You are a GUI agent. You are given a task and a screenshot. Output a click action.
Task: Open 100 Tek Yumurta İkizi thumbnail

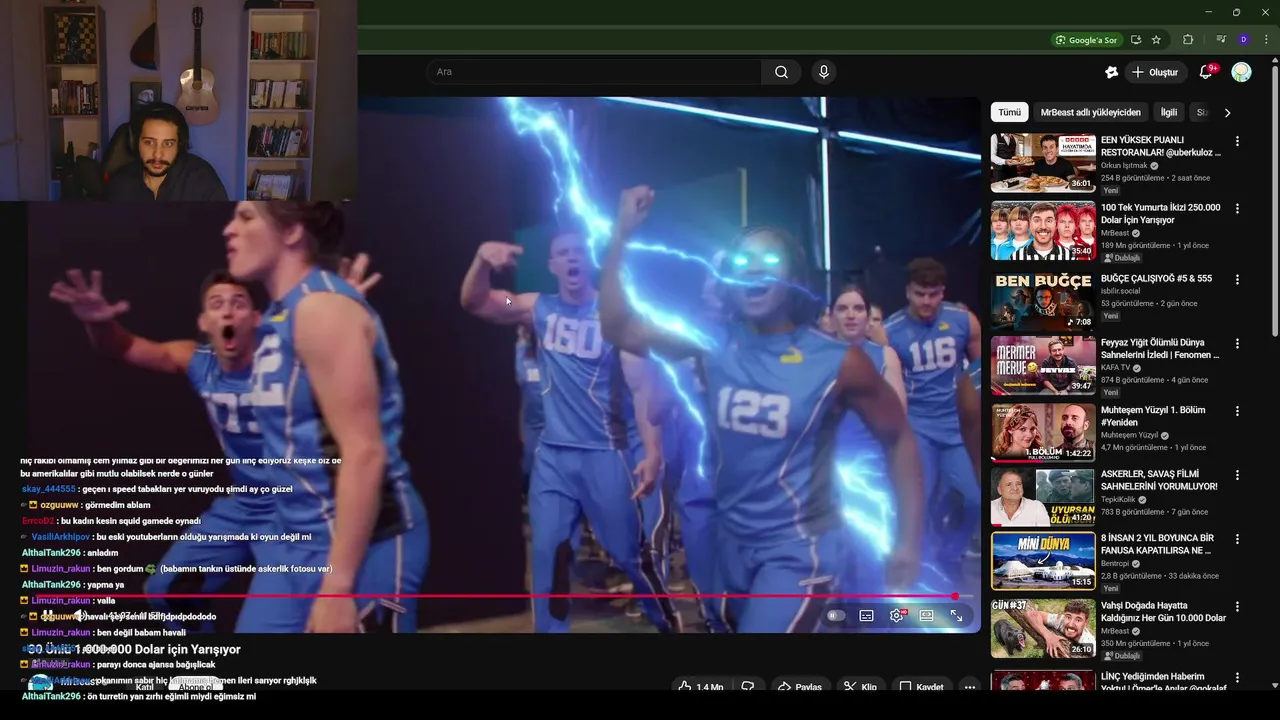pyautogui.click(x=1043, y=230)
